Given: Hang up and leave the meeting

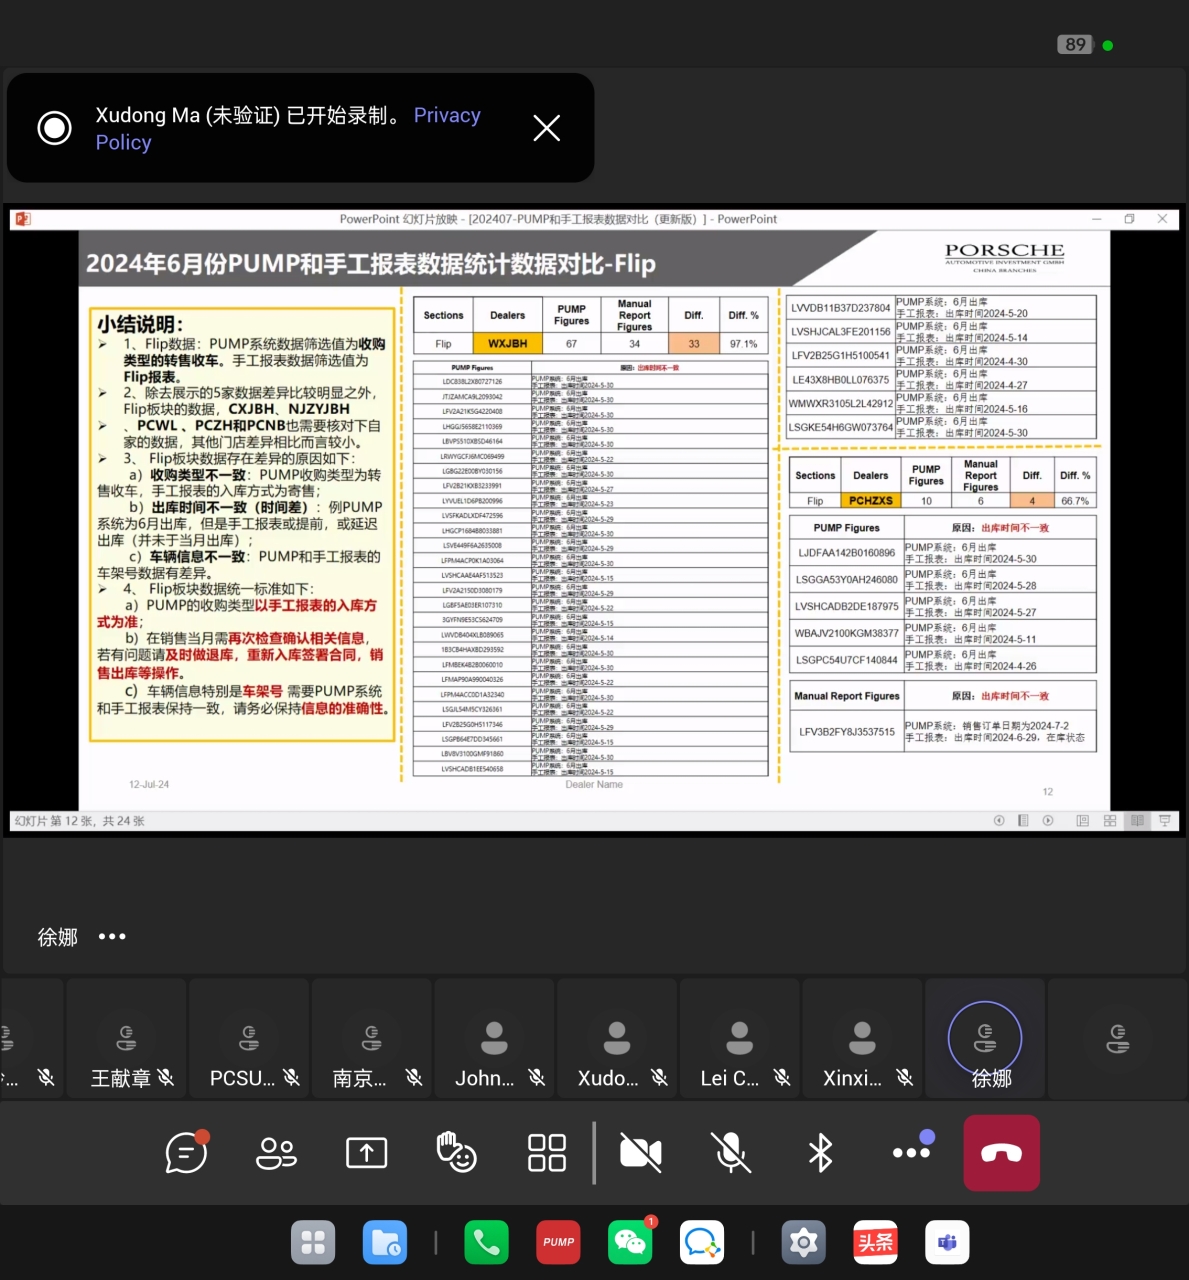Looking at the screenshot, I should (1002, 1153).
